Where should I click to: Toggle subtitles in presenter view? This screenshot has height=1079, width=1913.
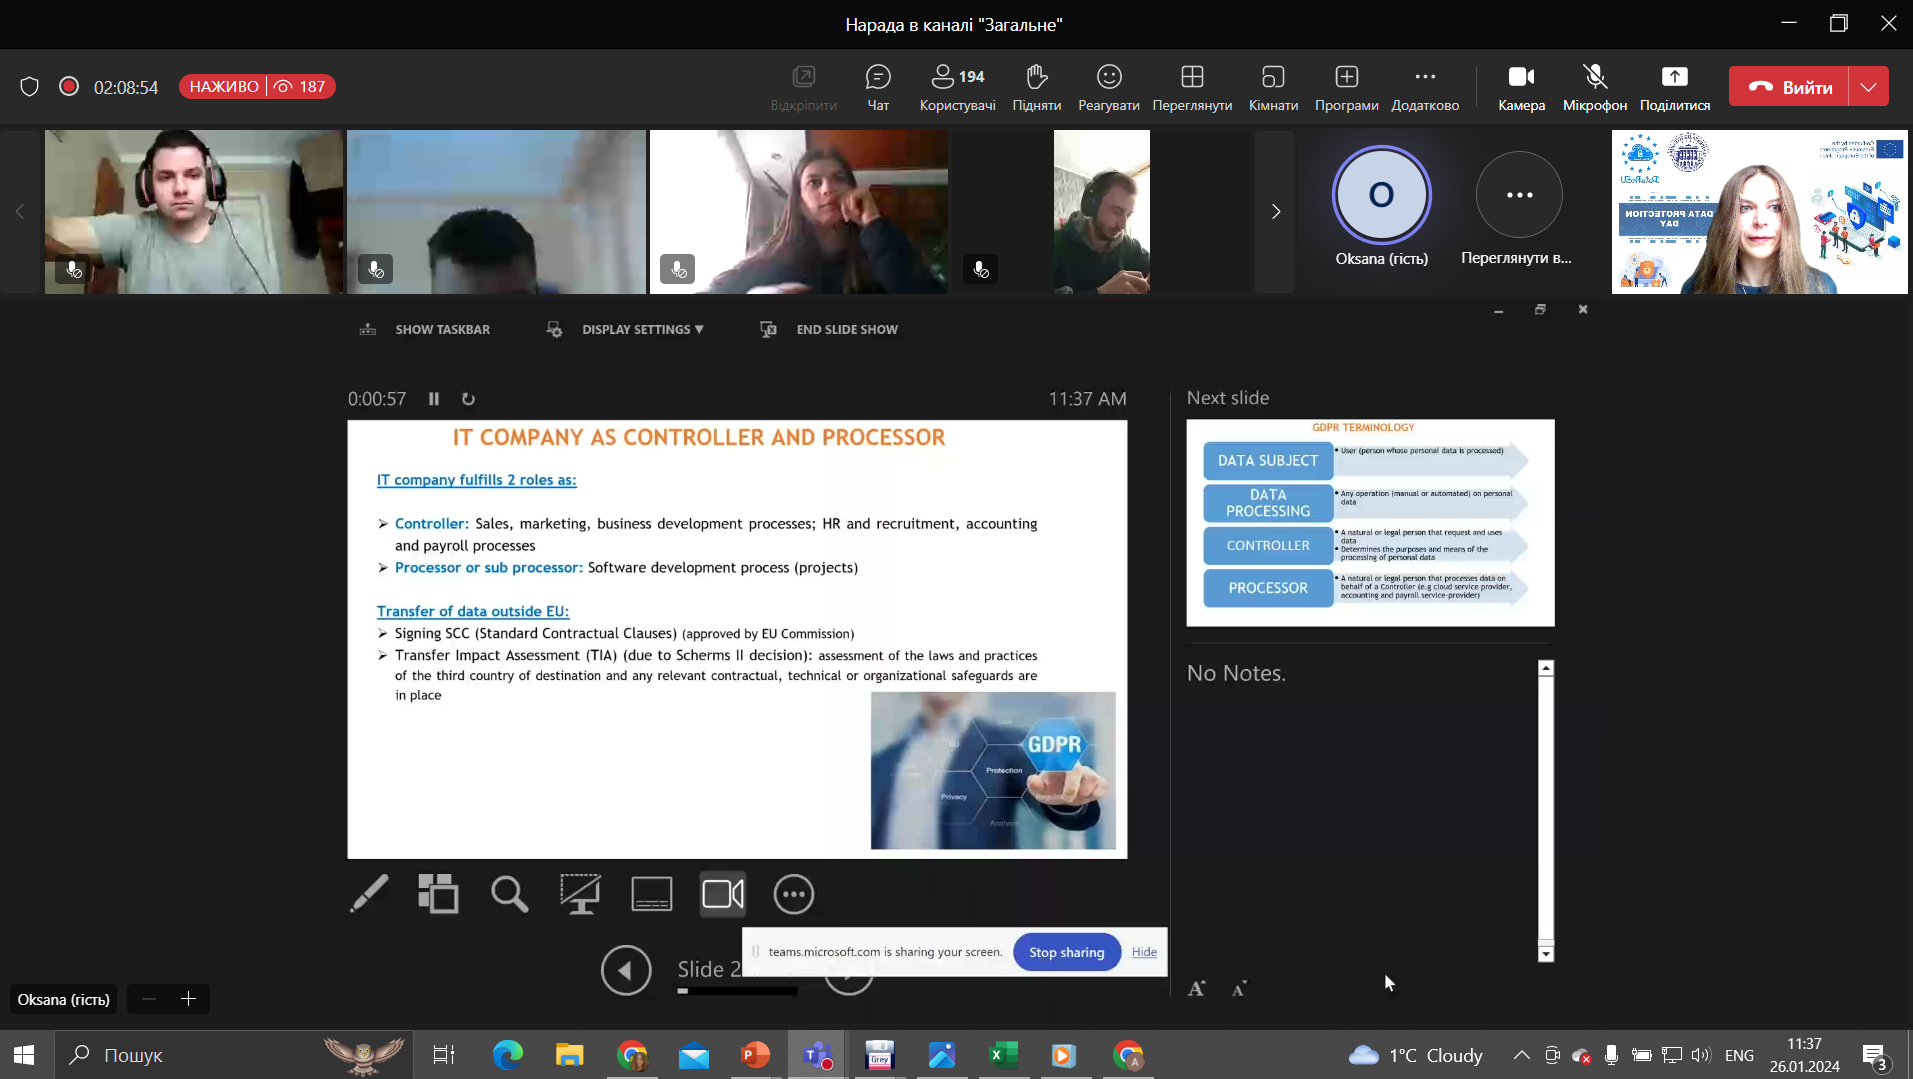pos(651,894)
